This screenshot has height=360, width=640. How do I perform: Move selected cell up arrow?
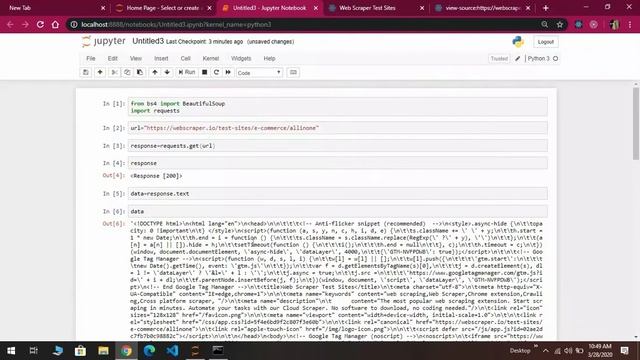(155, 72)
